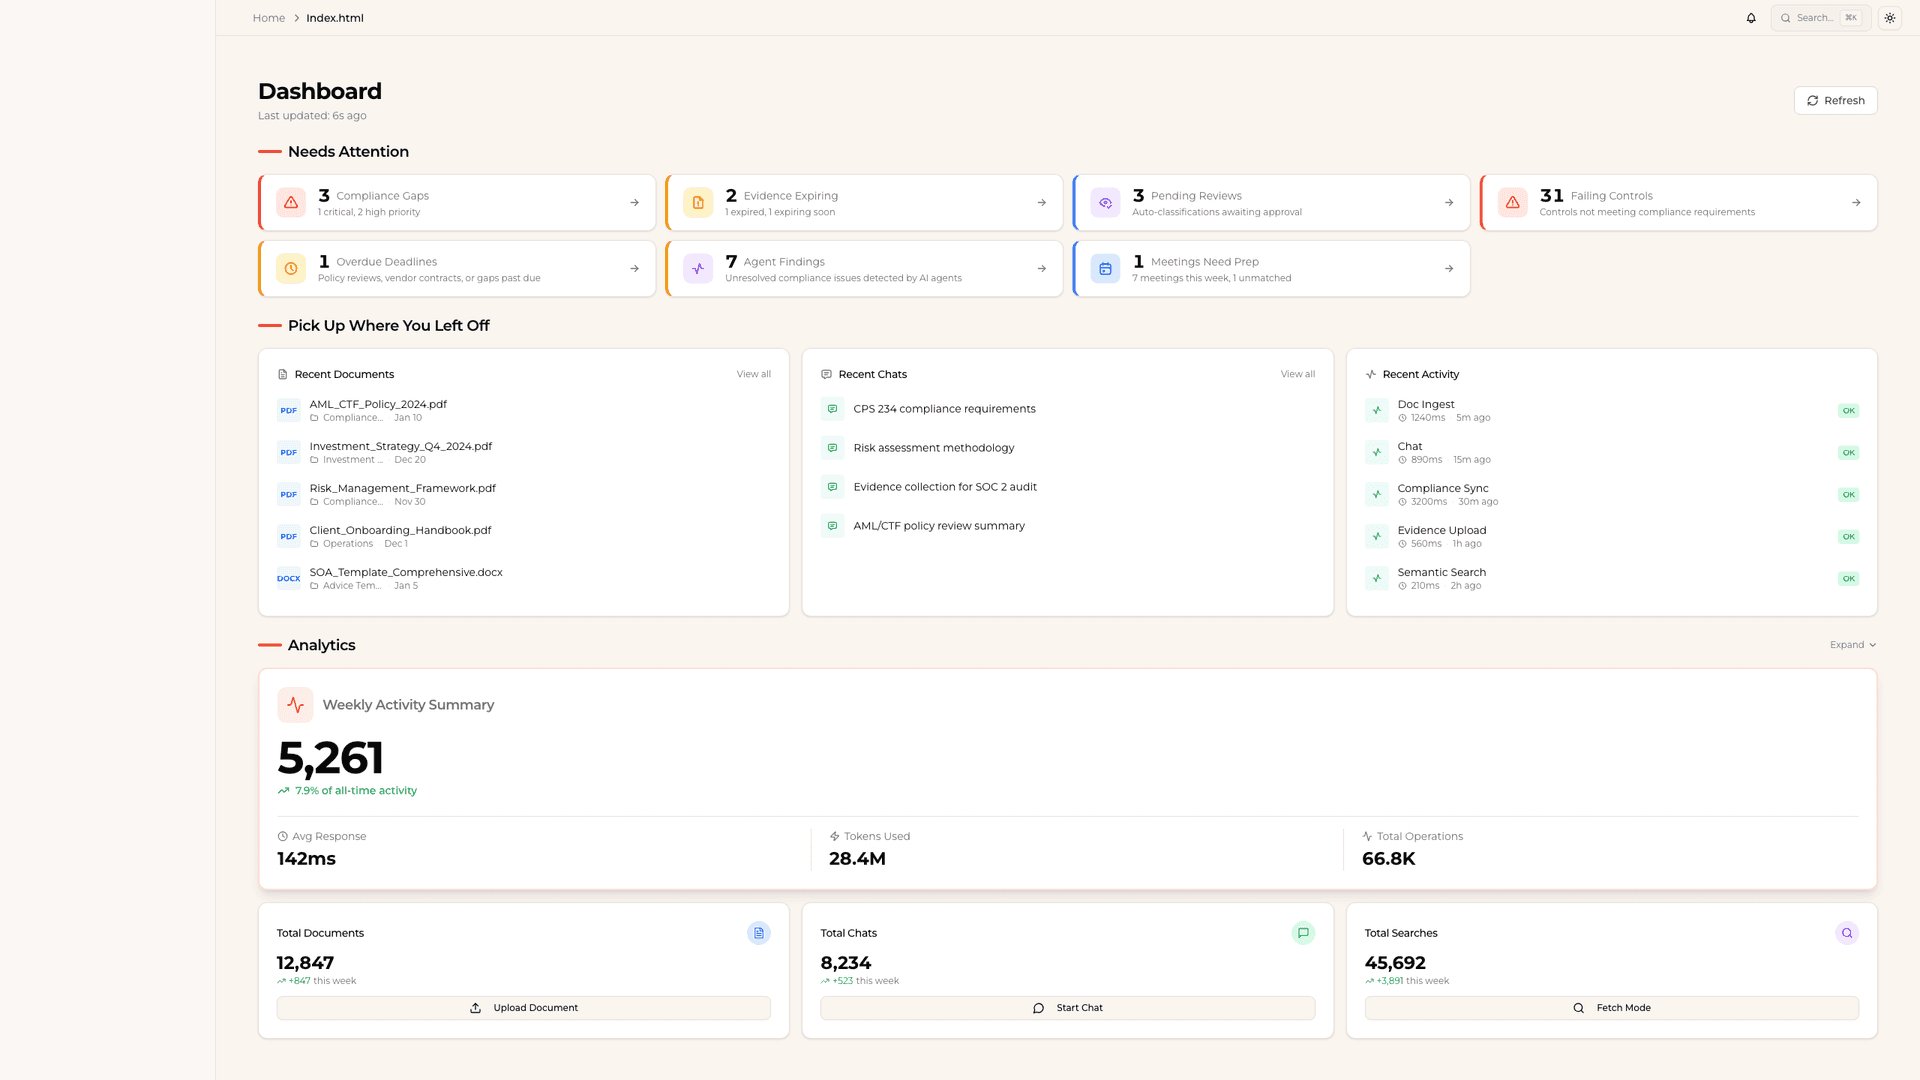Open SOA_Template_Comprehensive.docx document
Viewport: 1920px width, 1080px height.
(x=523, y=578)
